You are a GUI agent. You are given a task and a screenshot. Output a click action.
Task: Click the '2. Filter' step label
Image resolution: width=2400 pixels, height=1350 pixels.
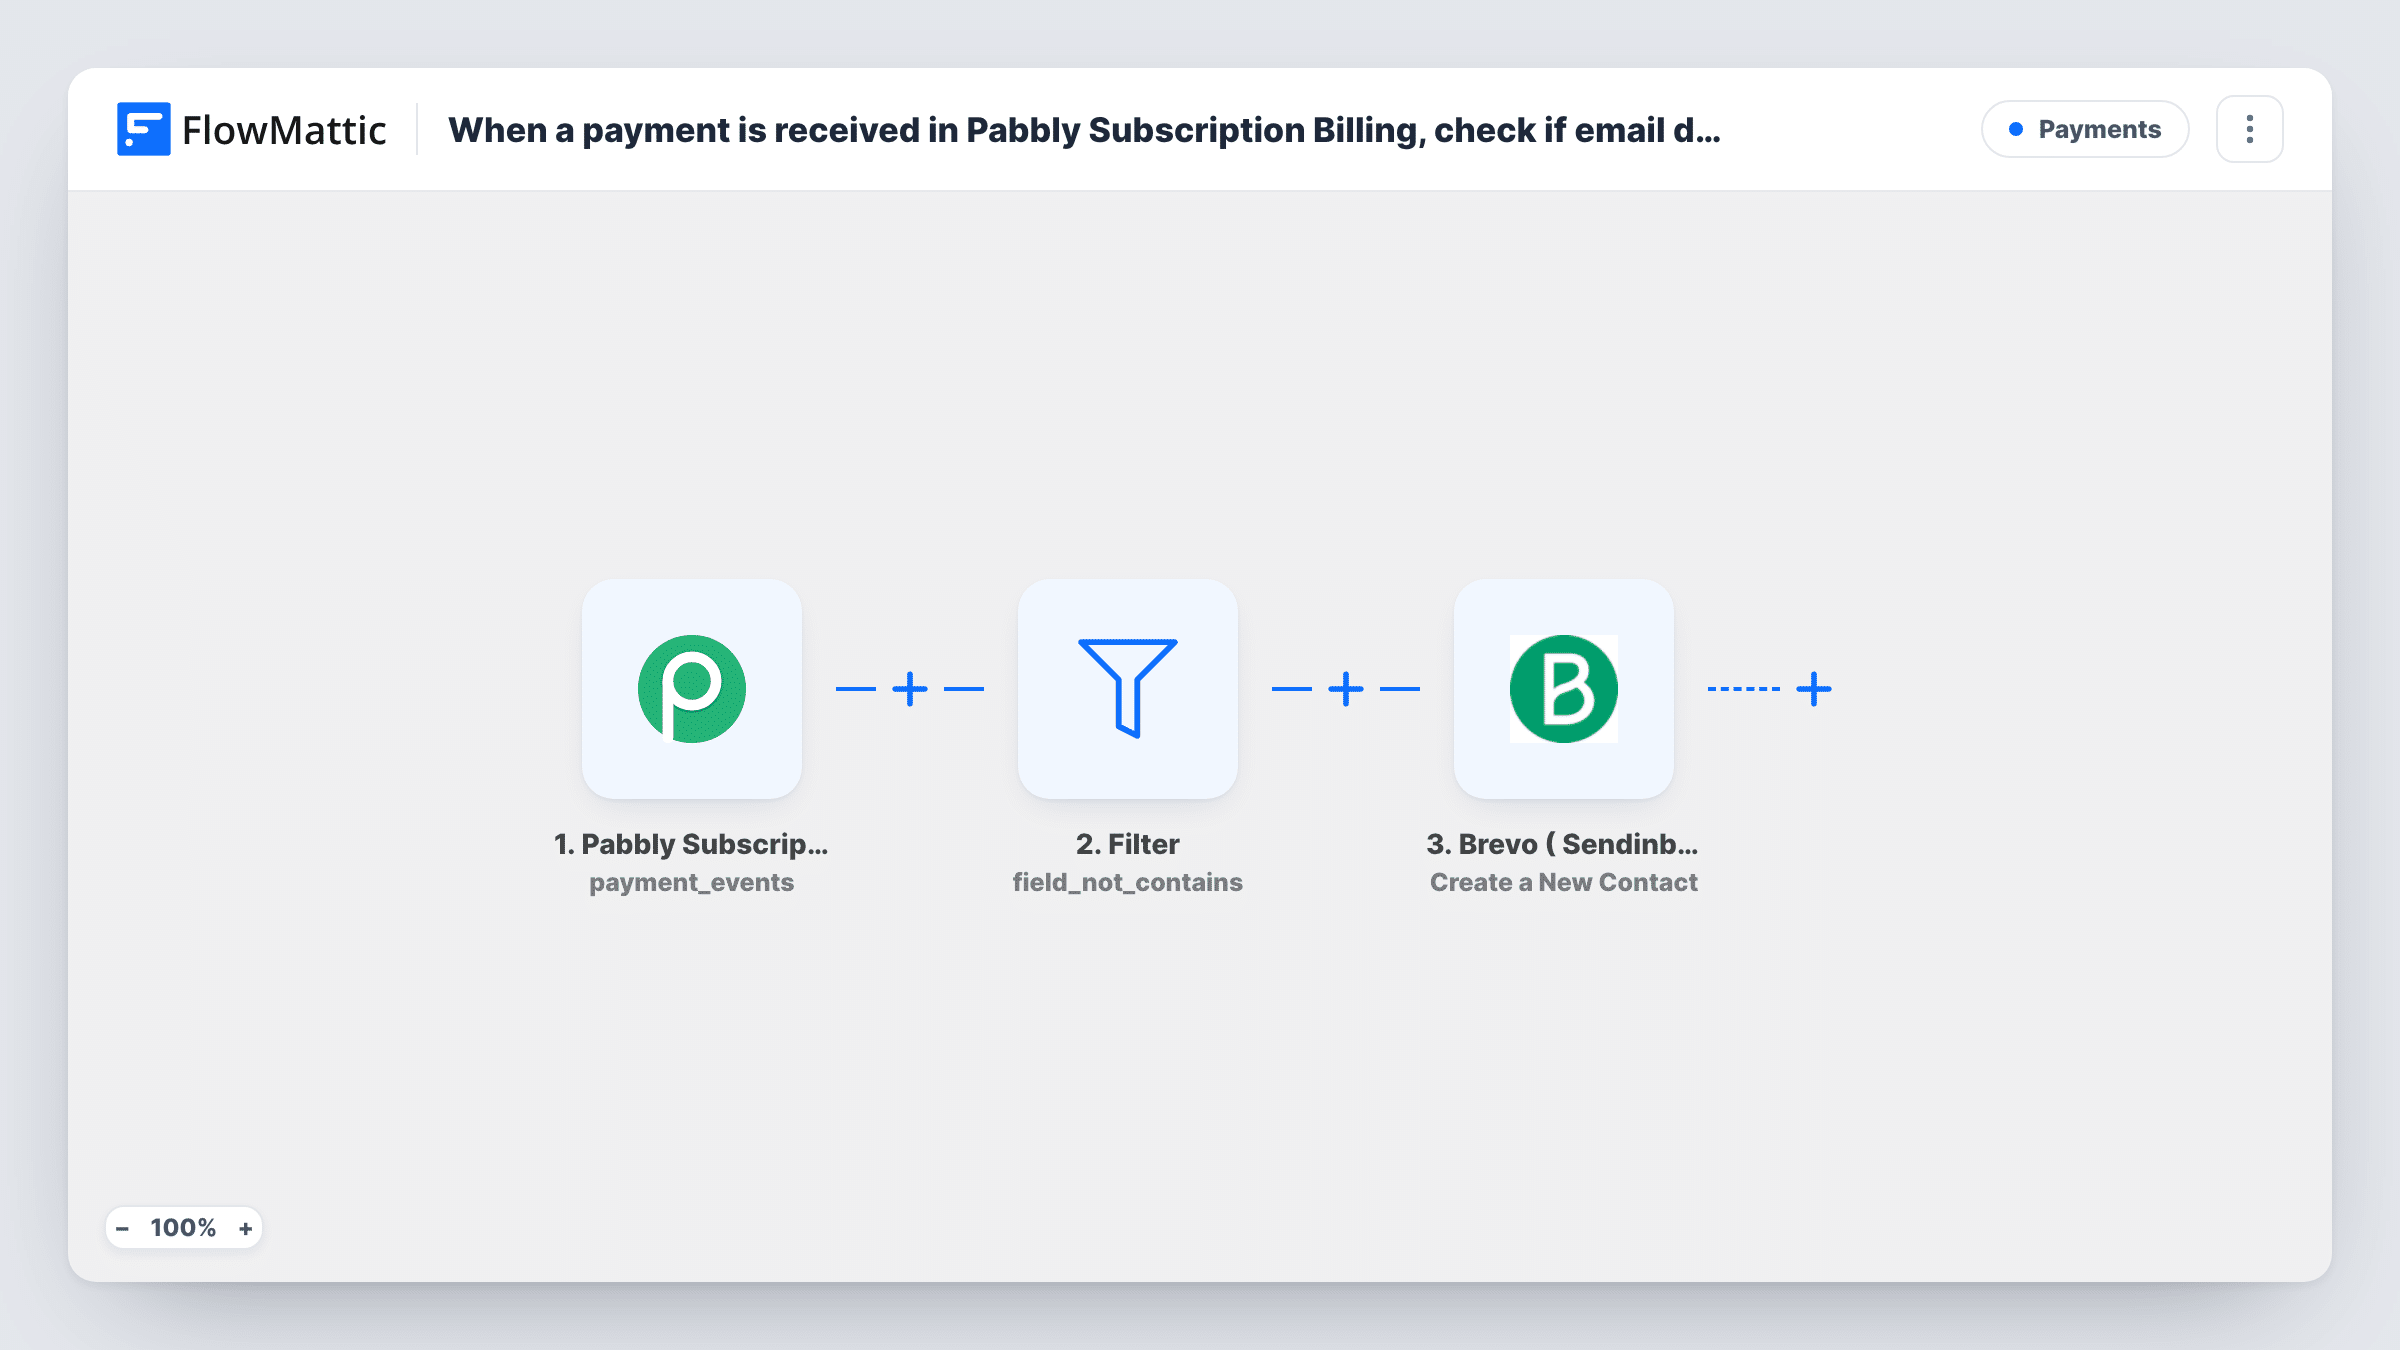pyautogui.click(x=1128, y=844)
